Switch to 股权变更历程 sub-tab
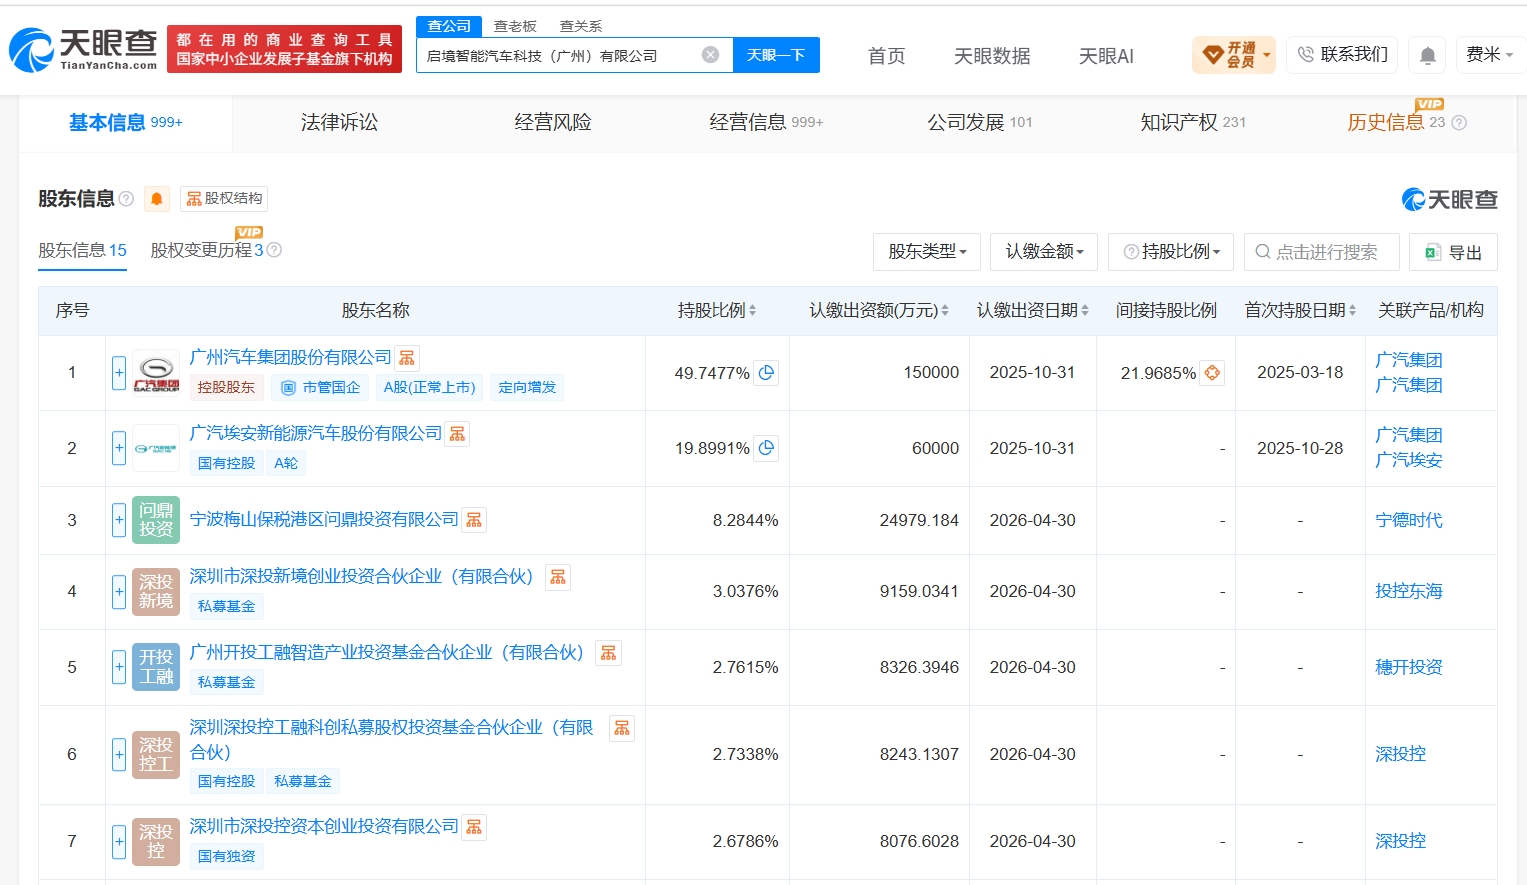Screen dimensions: 1527x885 207,250
